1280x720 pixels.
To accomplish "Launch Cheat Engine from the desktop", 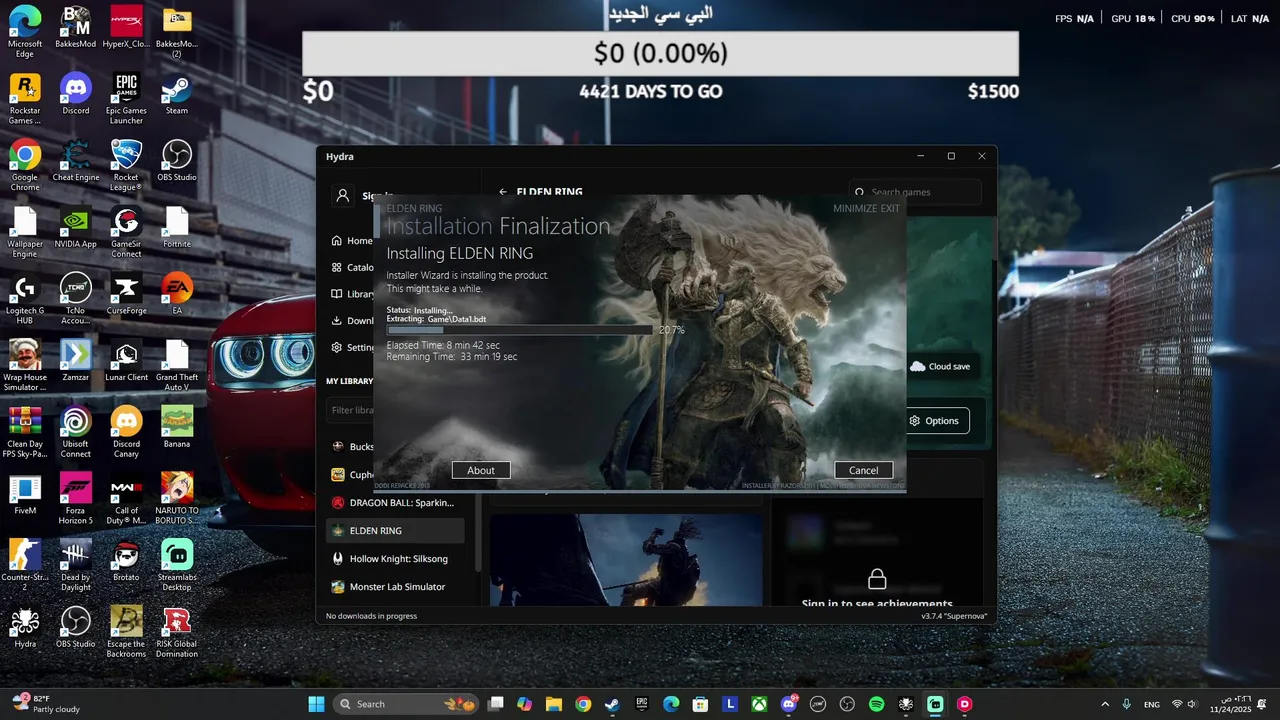I will click(x=76, y=161).
